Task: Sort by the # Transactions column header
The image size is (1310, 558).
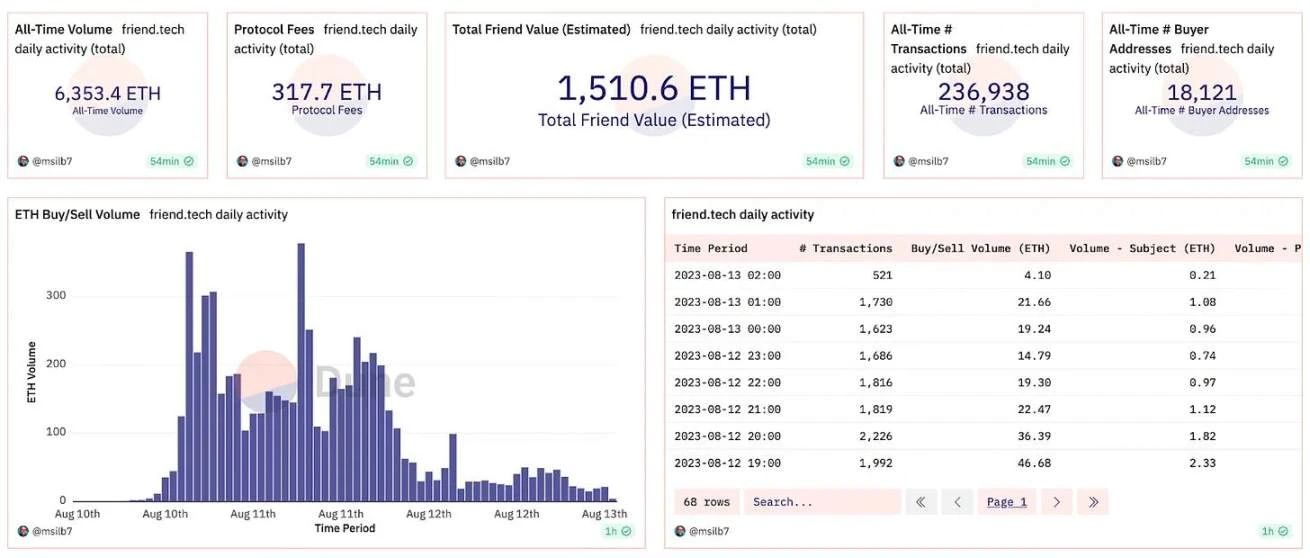Action: tap(845, 248)
